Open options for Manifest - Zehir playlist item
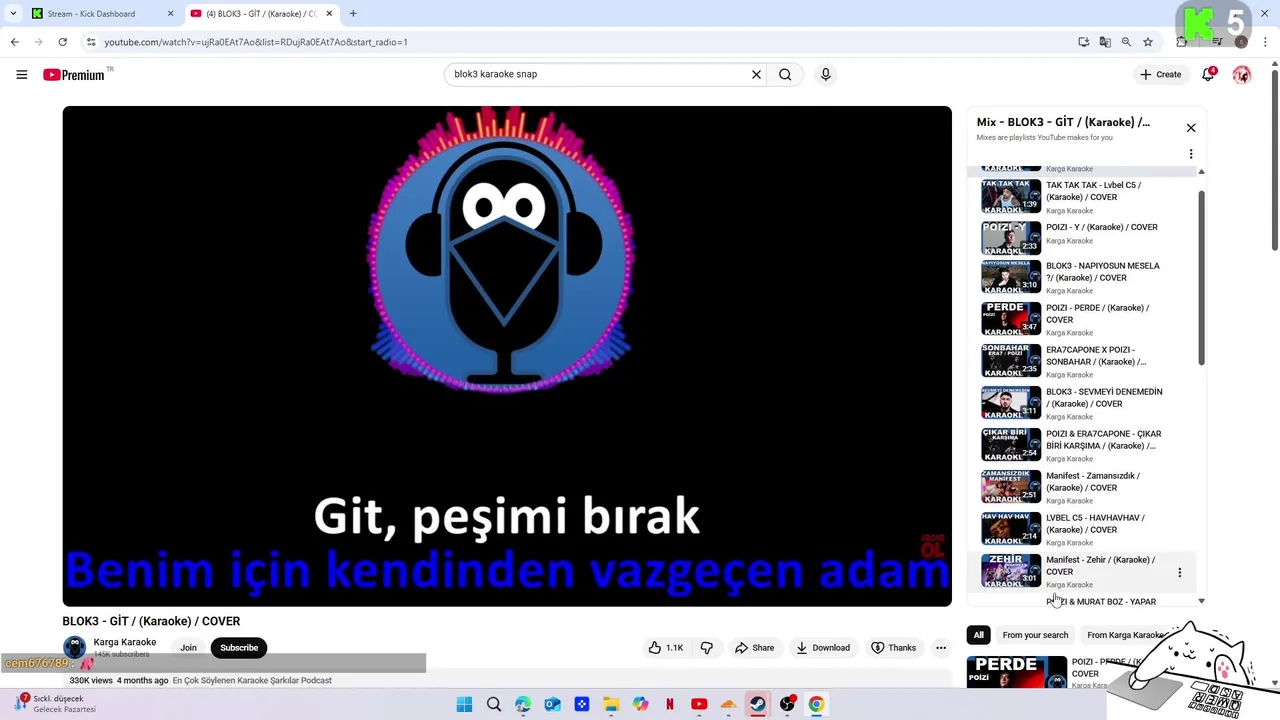 pos(1179,572)
